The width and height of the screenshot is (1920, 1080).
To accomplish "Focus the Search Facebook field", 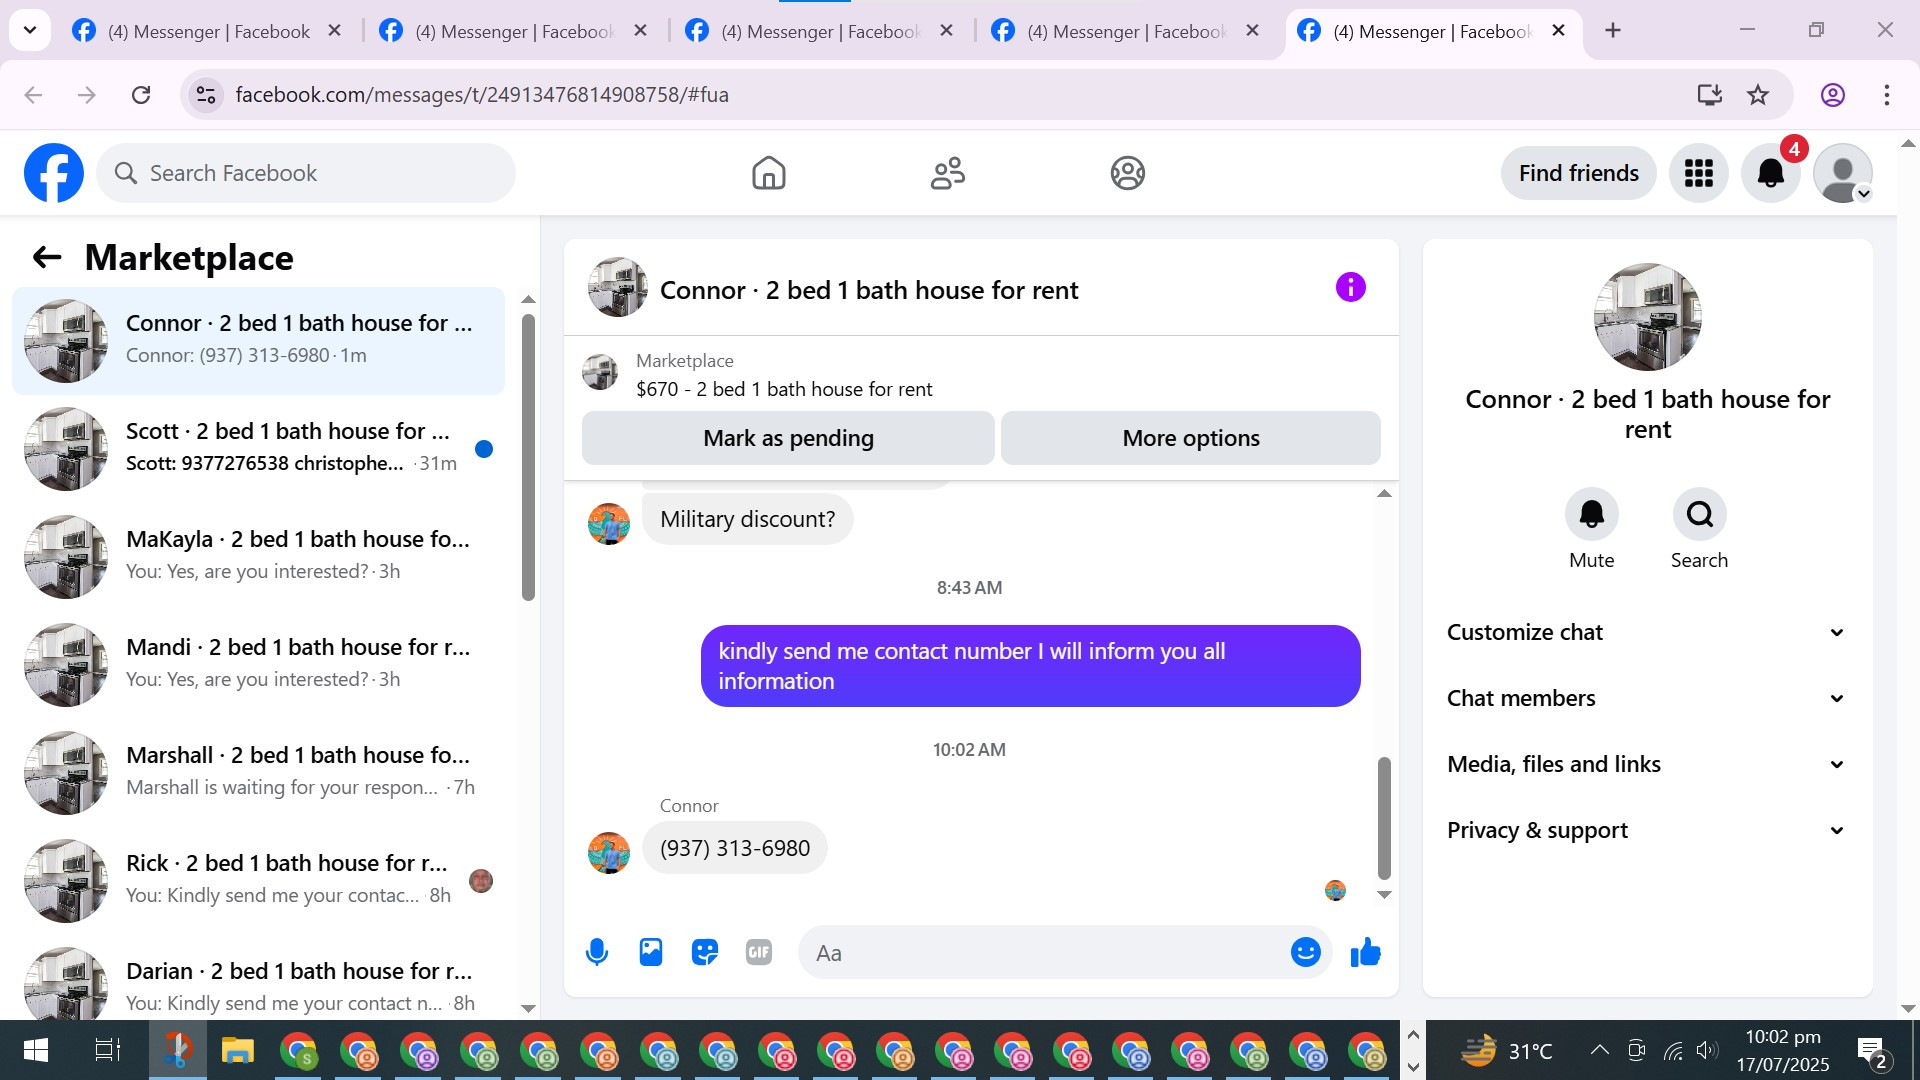I will [x=306, y=173].
